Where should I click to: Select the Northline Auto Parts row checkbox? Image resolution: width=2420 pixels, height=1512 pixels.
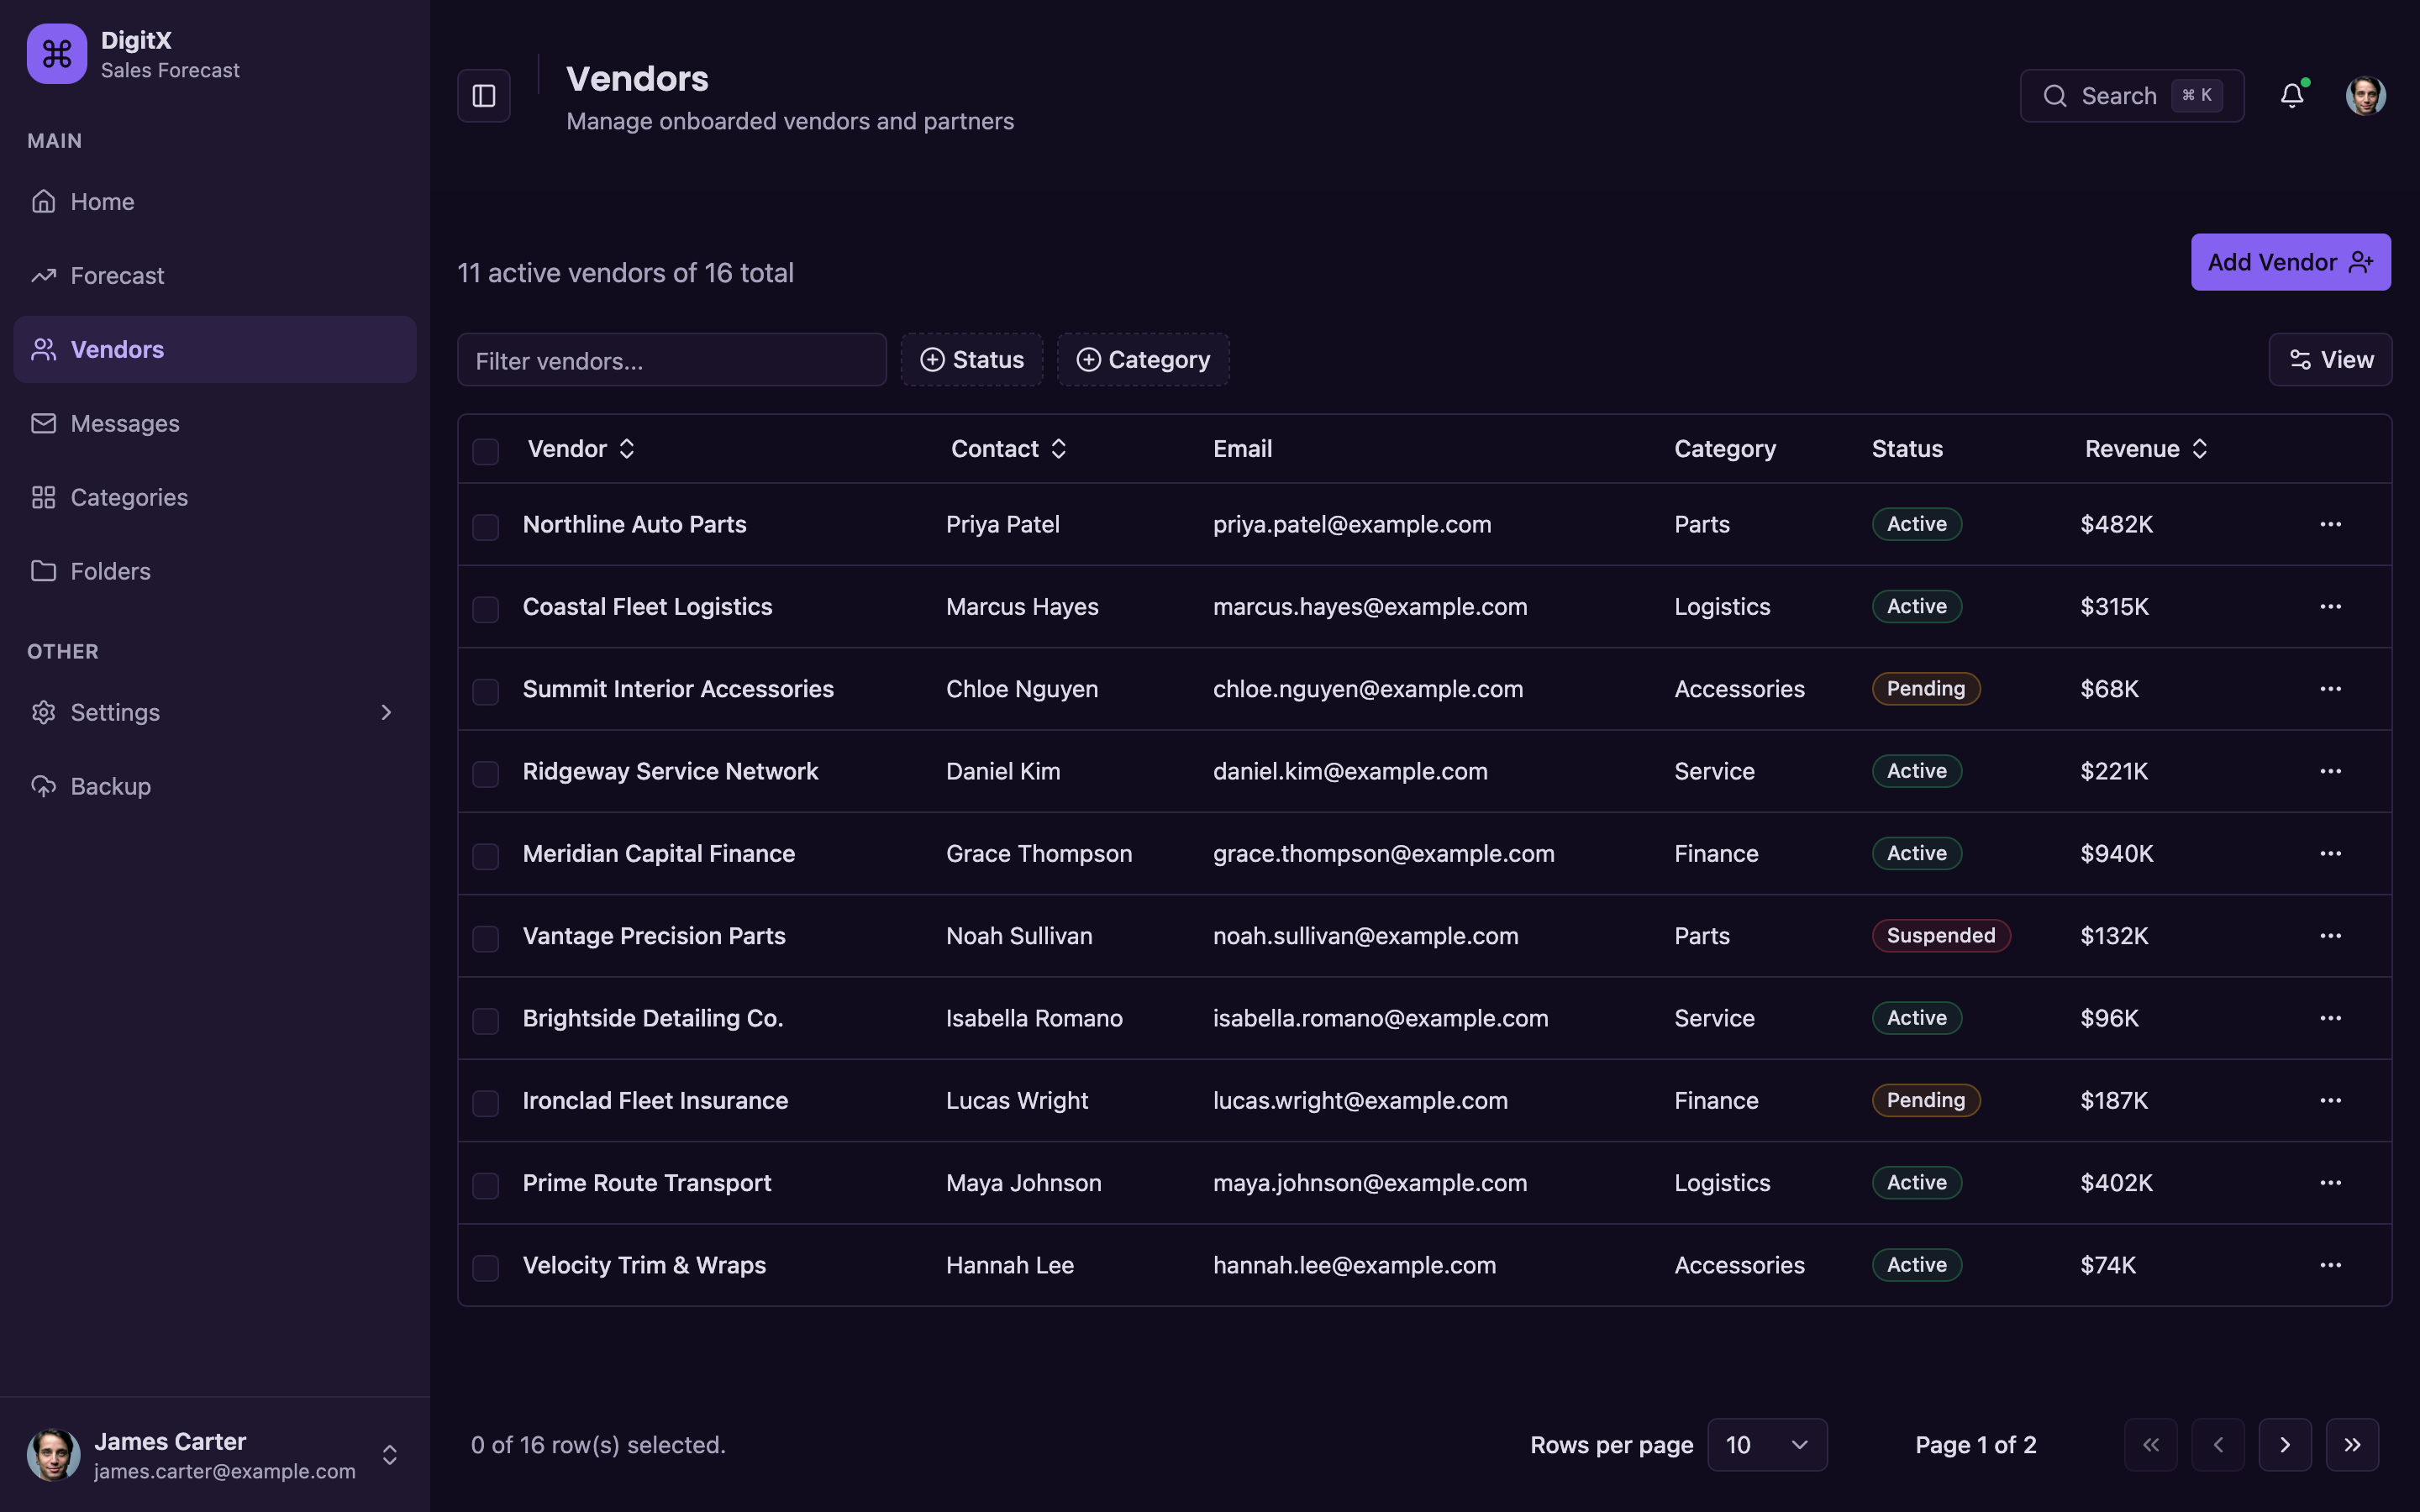[x=486, y=527]
